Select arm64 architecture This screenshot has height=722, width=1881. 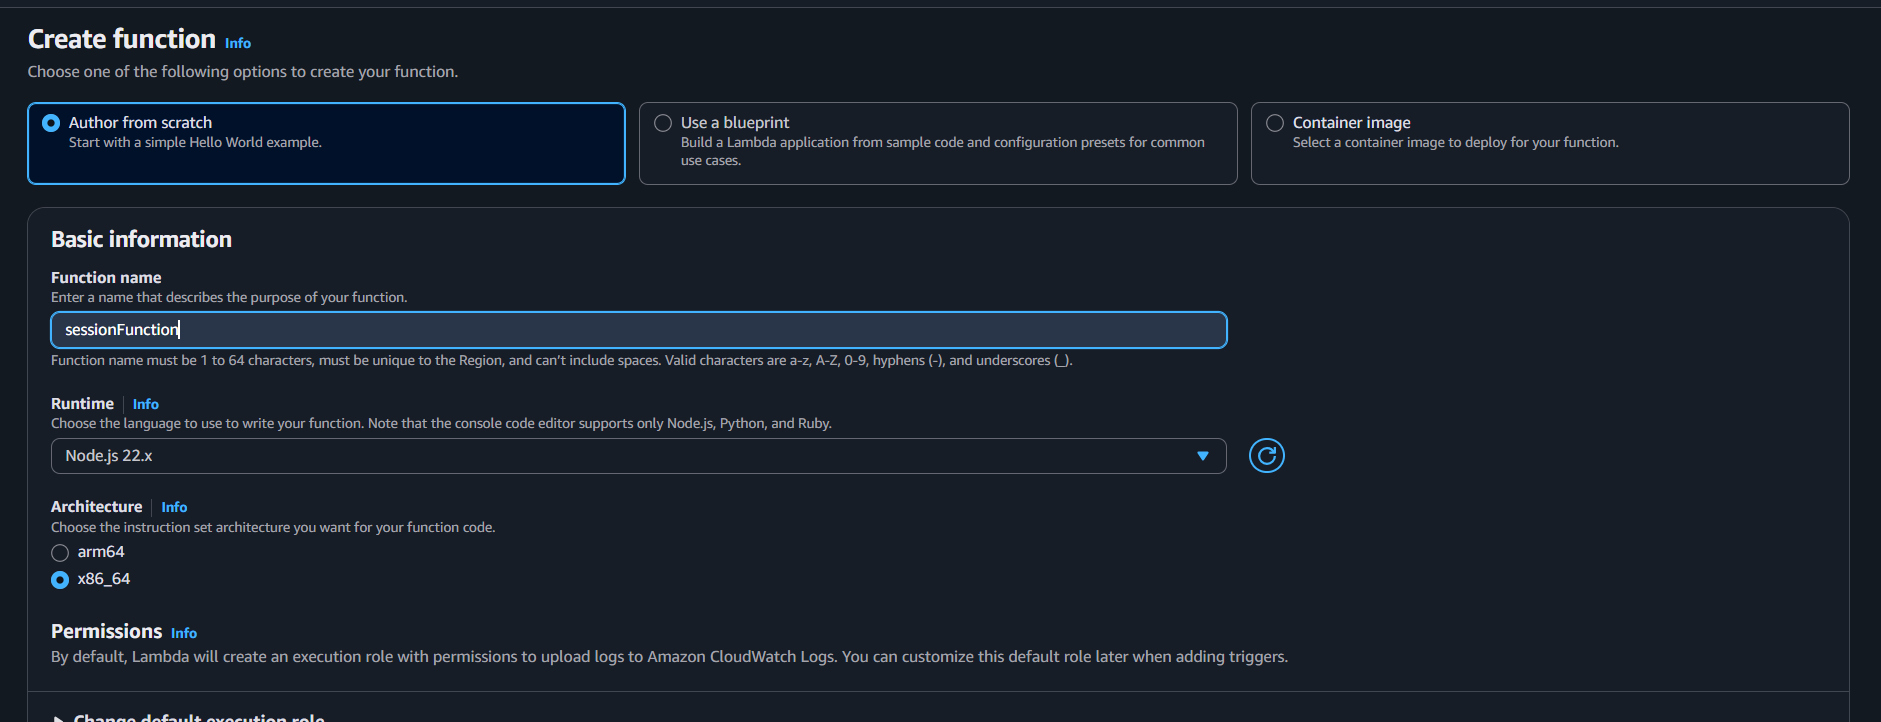pyautogui.click(x=60, y=553)
